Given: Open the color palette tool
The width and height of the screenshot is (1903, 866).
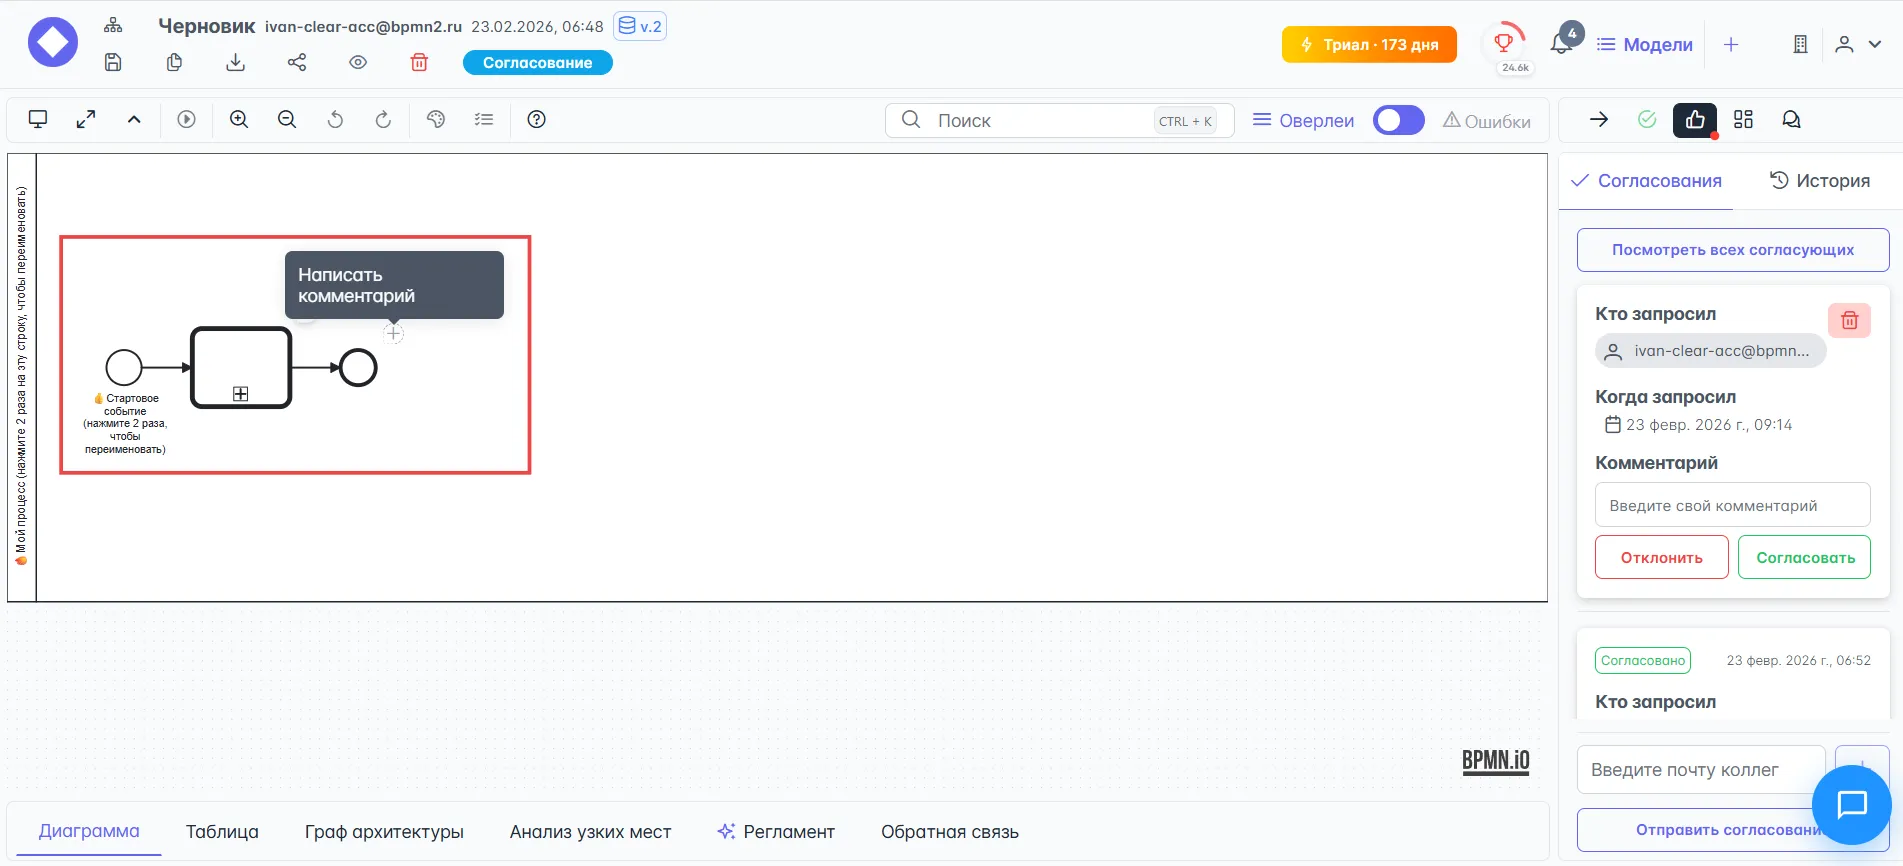Looking at the screenshot, I should (x=436, y=120).
